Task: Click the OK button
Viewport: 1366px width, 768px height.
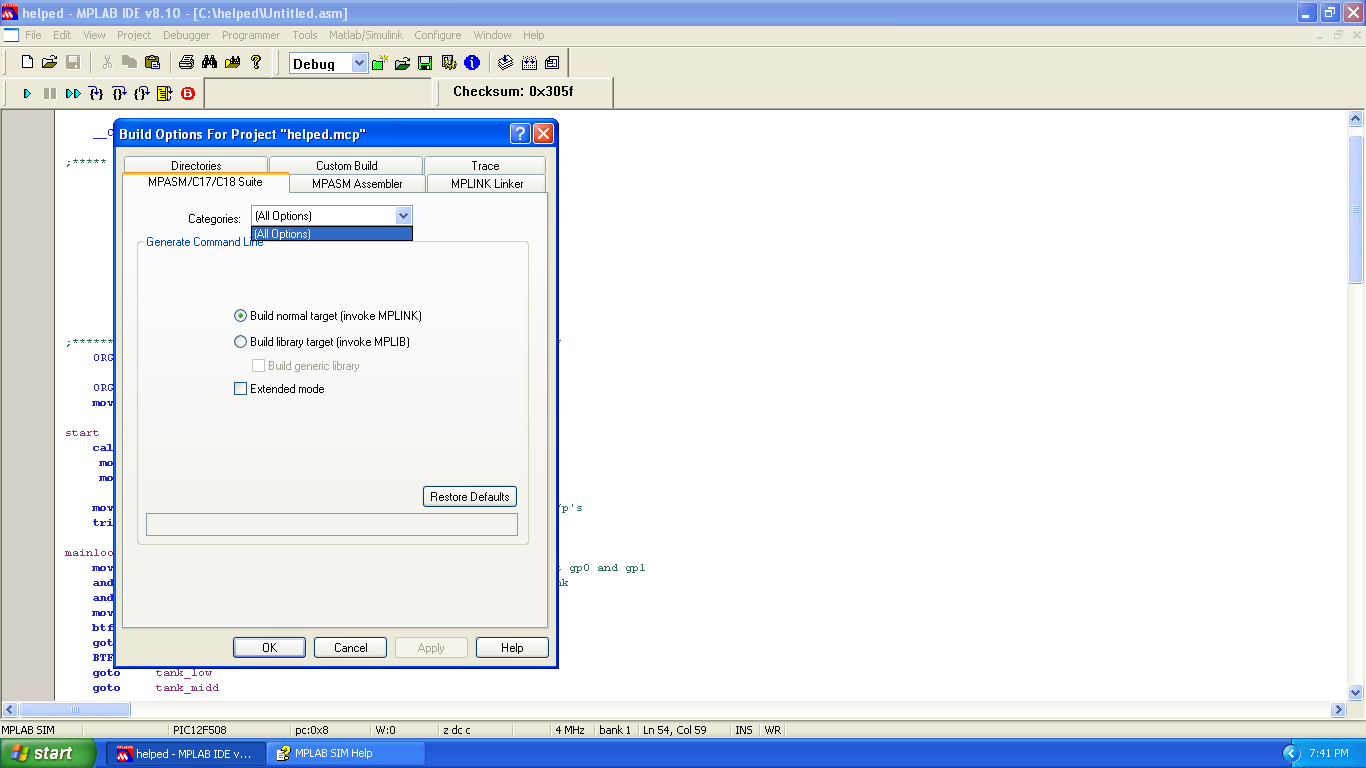Action: coord(269,648)
